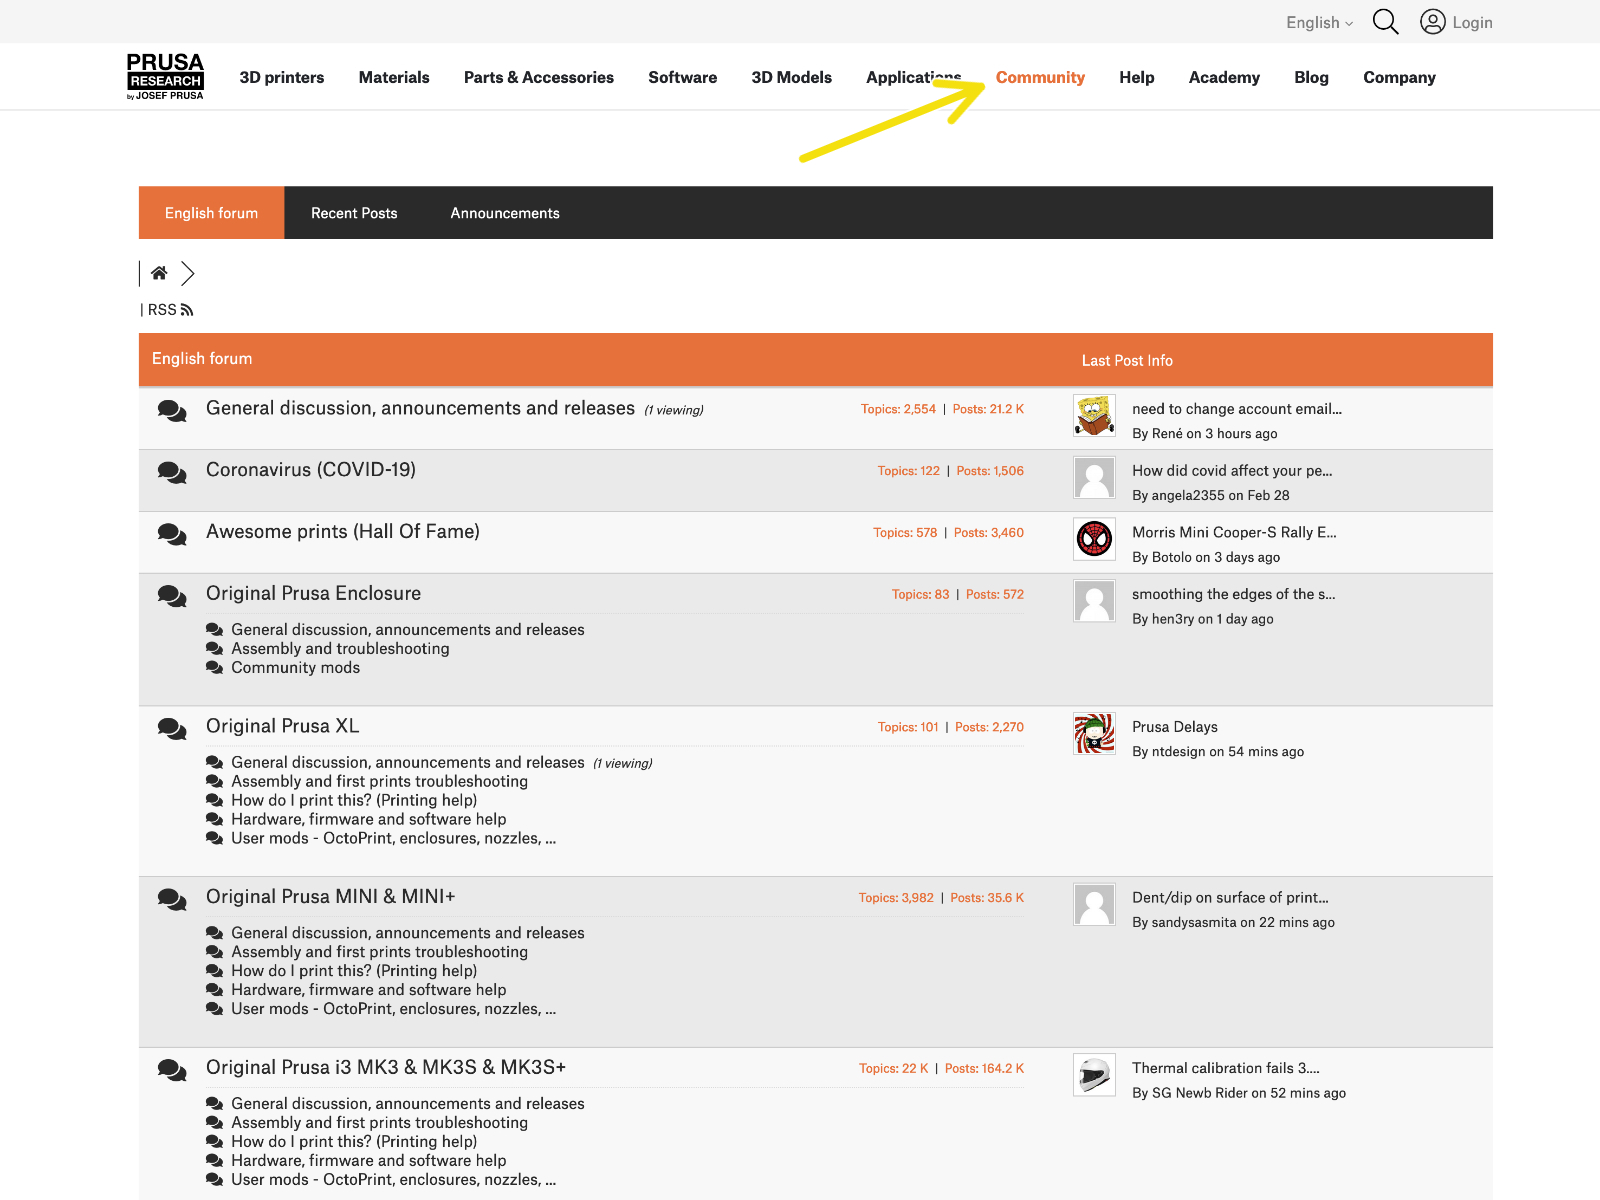Screen dimensions: 1600x1200
Task: Click chat icon beside Original Prusa Enclosure
Action: [x=172, y=597]
